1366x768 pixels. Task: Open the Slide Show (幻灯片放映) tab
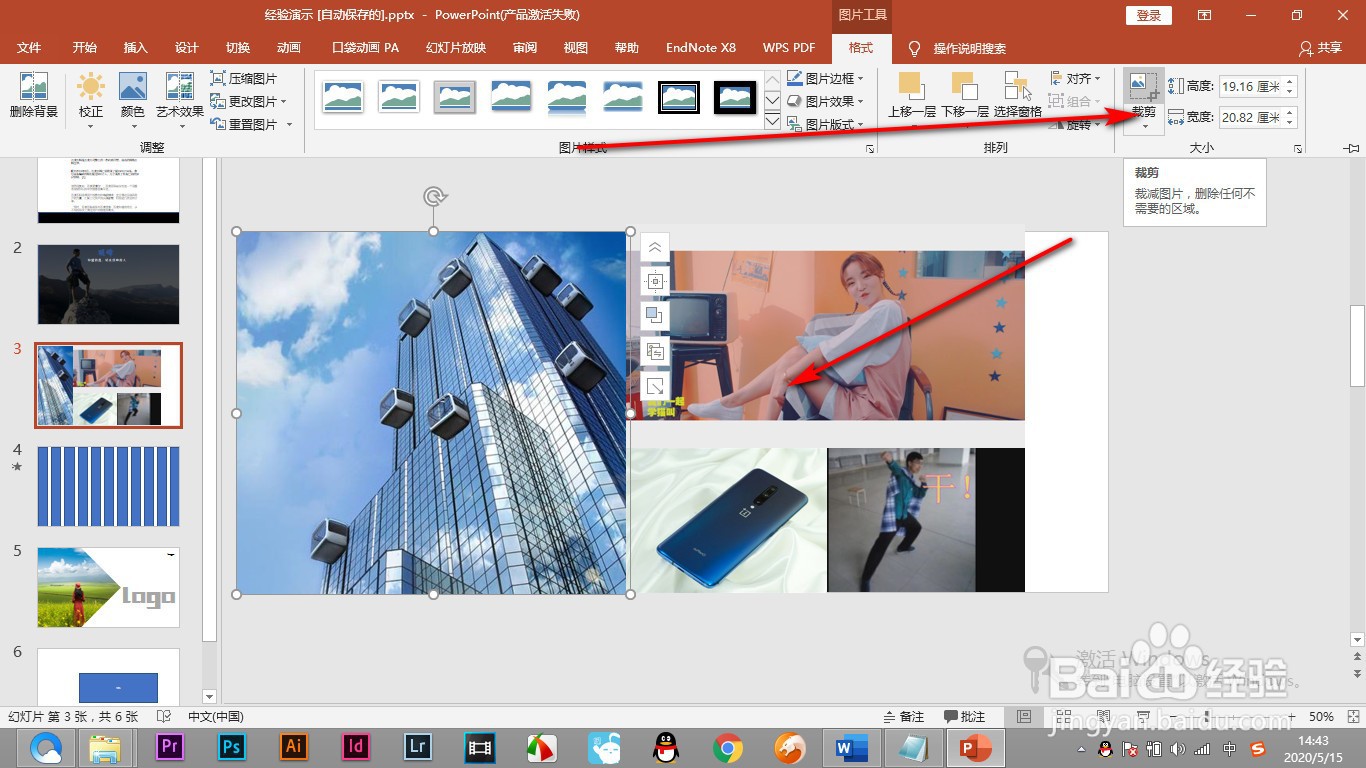click(456, 48)
